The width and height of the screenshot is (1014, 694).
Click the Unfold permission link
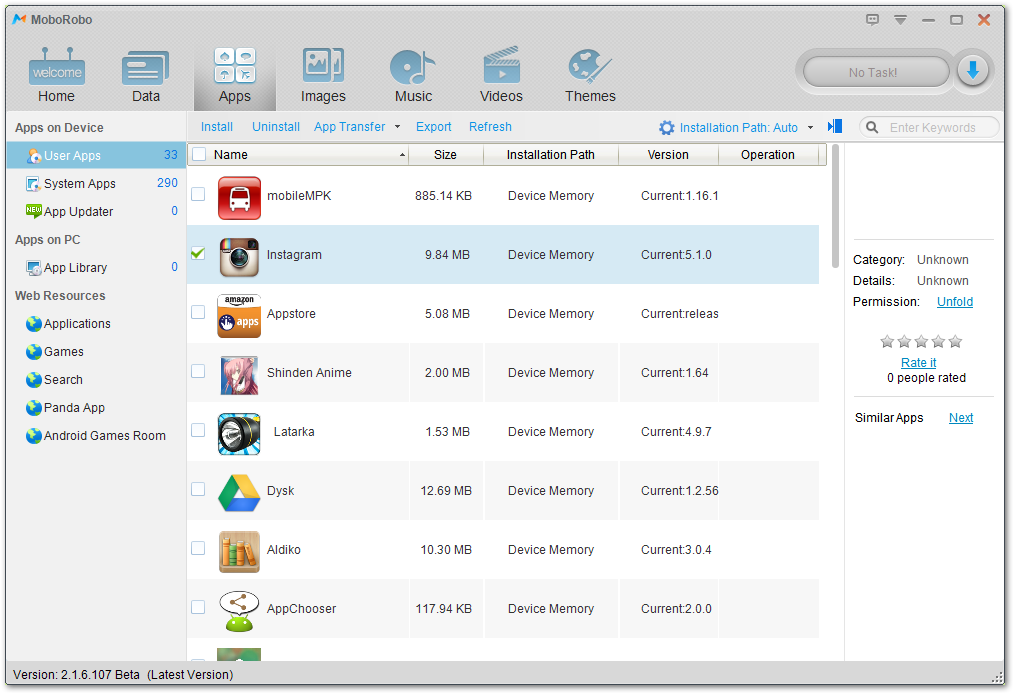point(955,302)
